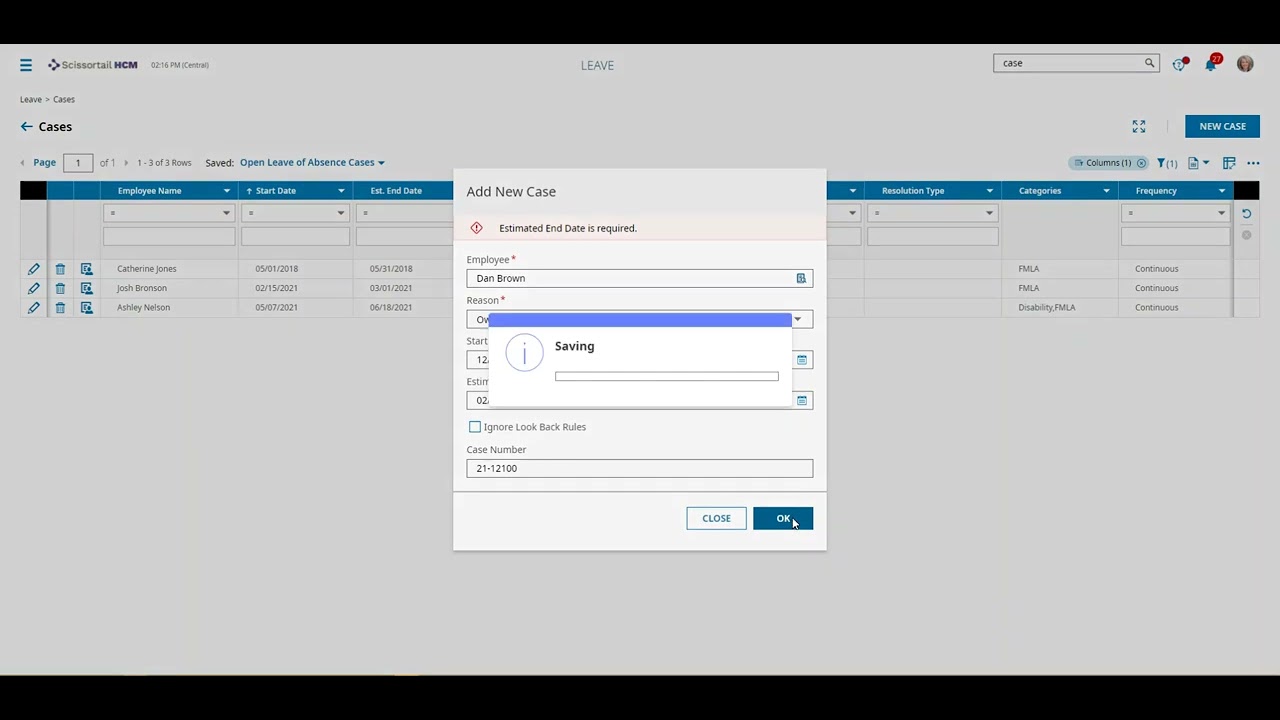Open the help menu icon
The width and height of the screenshot is (1280, 720).
pos(1179,63)
